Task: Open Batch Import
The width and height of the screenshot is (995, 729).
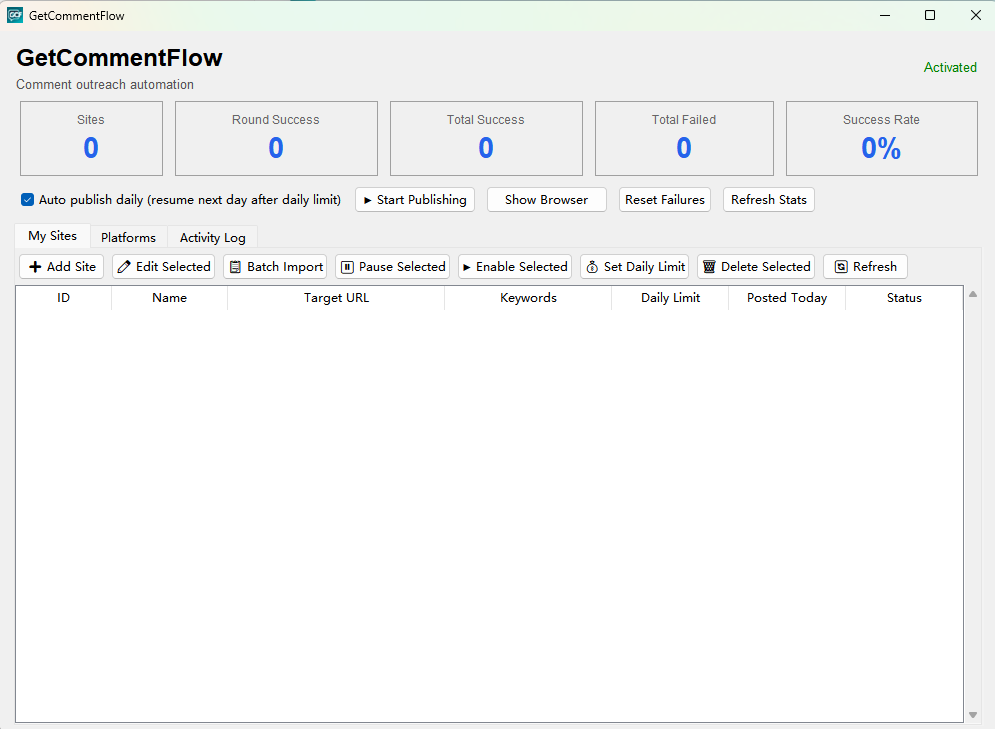Action: [275, 266]
